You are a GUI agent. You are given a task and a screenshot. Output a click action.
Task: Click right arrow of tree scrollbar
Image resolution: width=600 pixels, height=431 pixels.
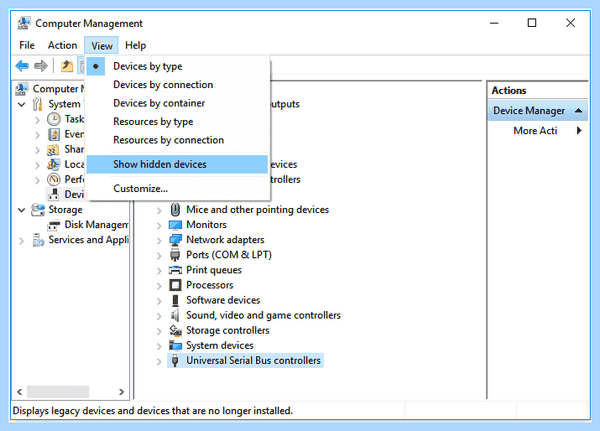pos(121,392)
